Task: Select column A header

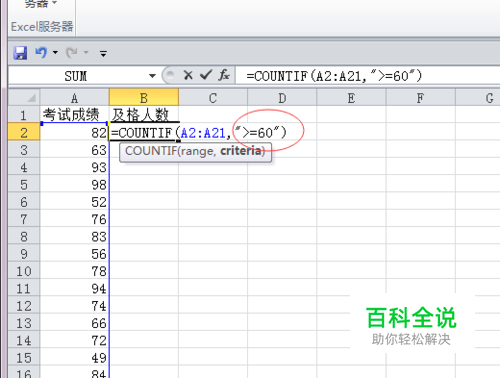Action: tap(74, 98)
